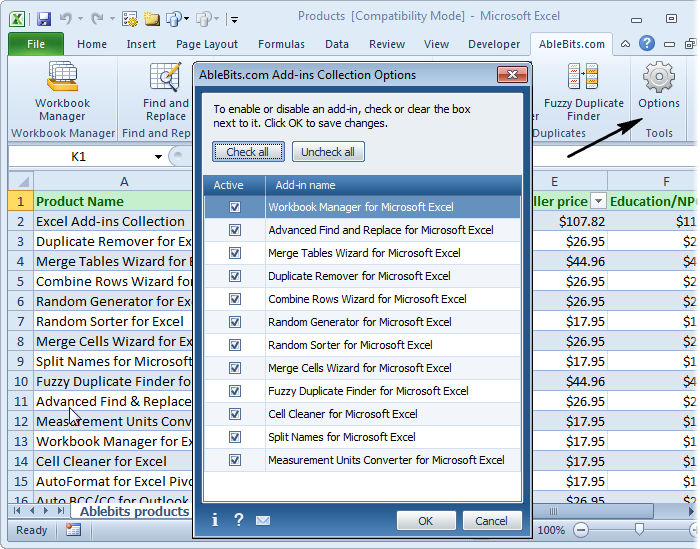Click the info icon in the dialog
700x549 pixels.
pos(215,520)
